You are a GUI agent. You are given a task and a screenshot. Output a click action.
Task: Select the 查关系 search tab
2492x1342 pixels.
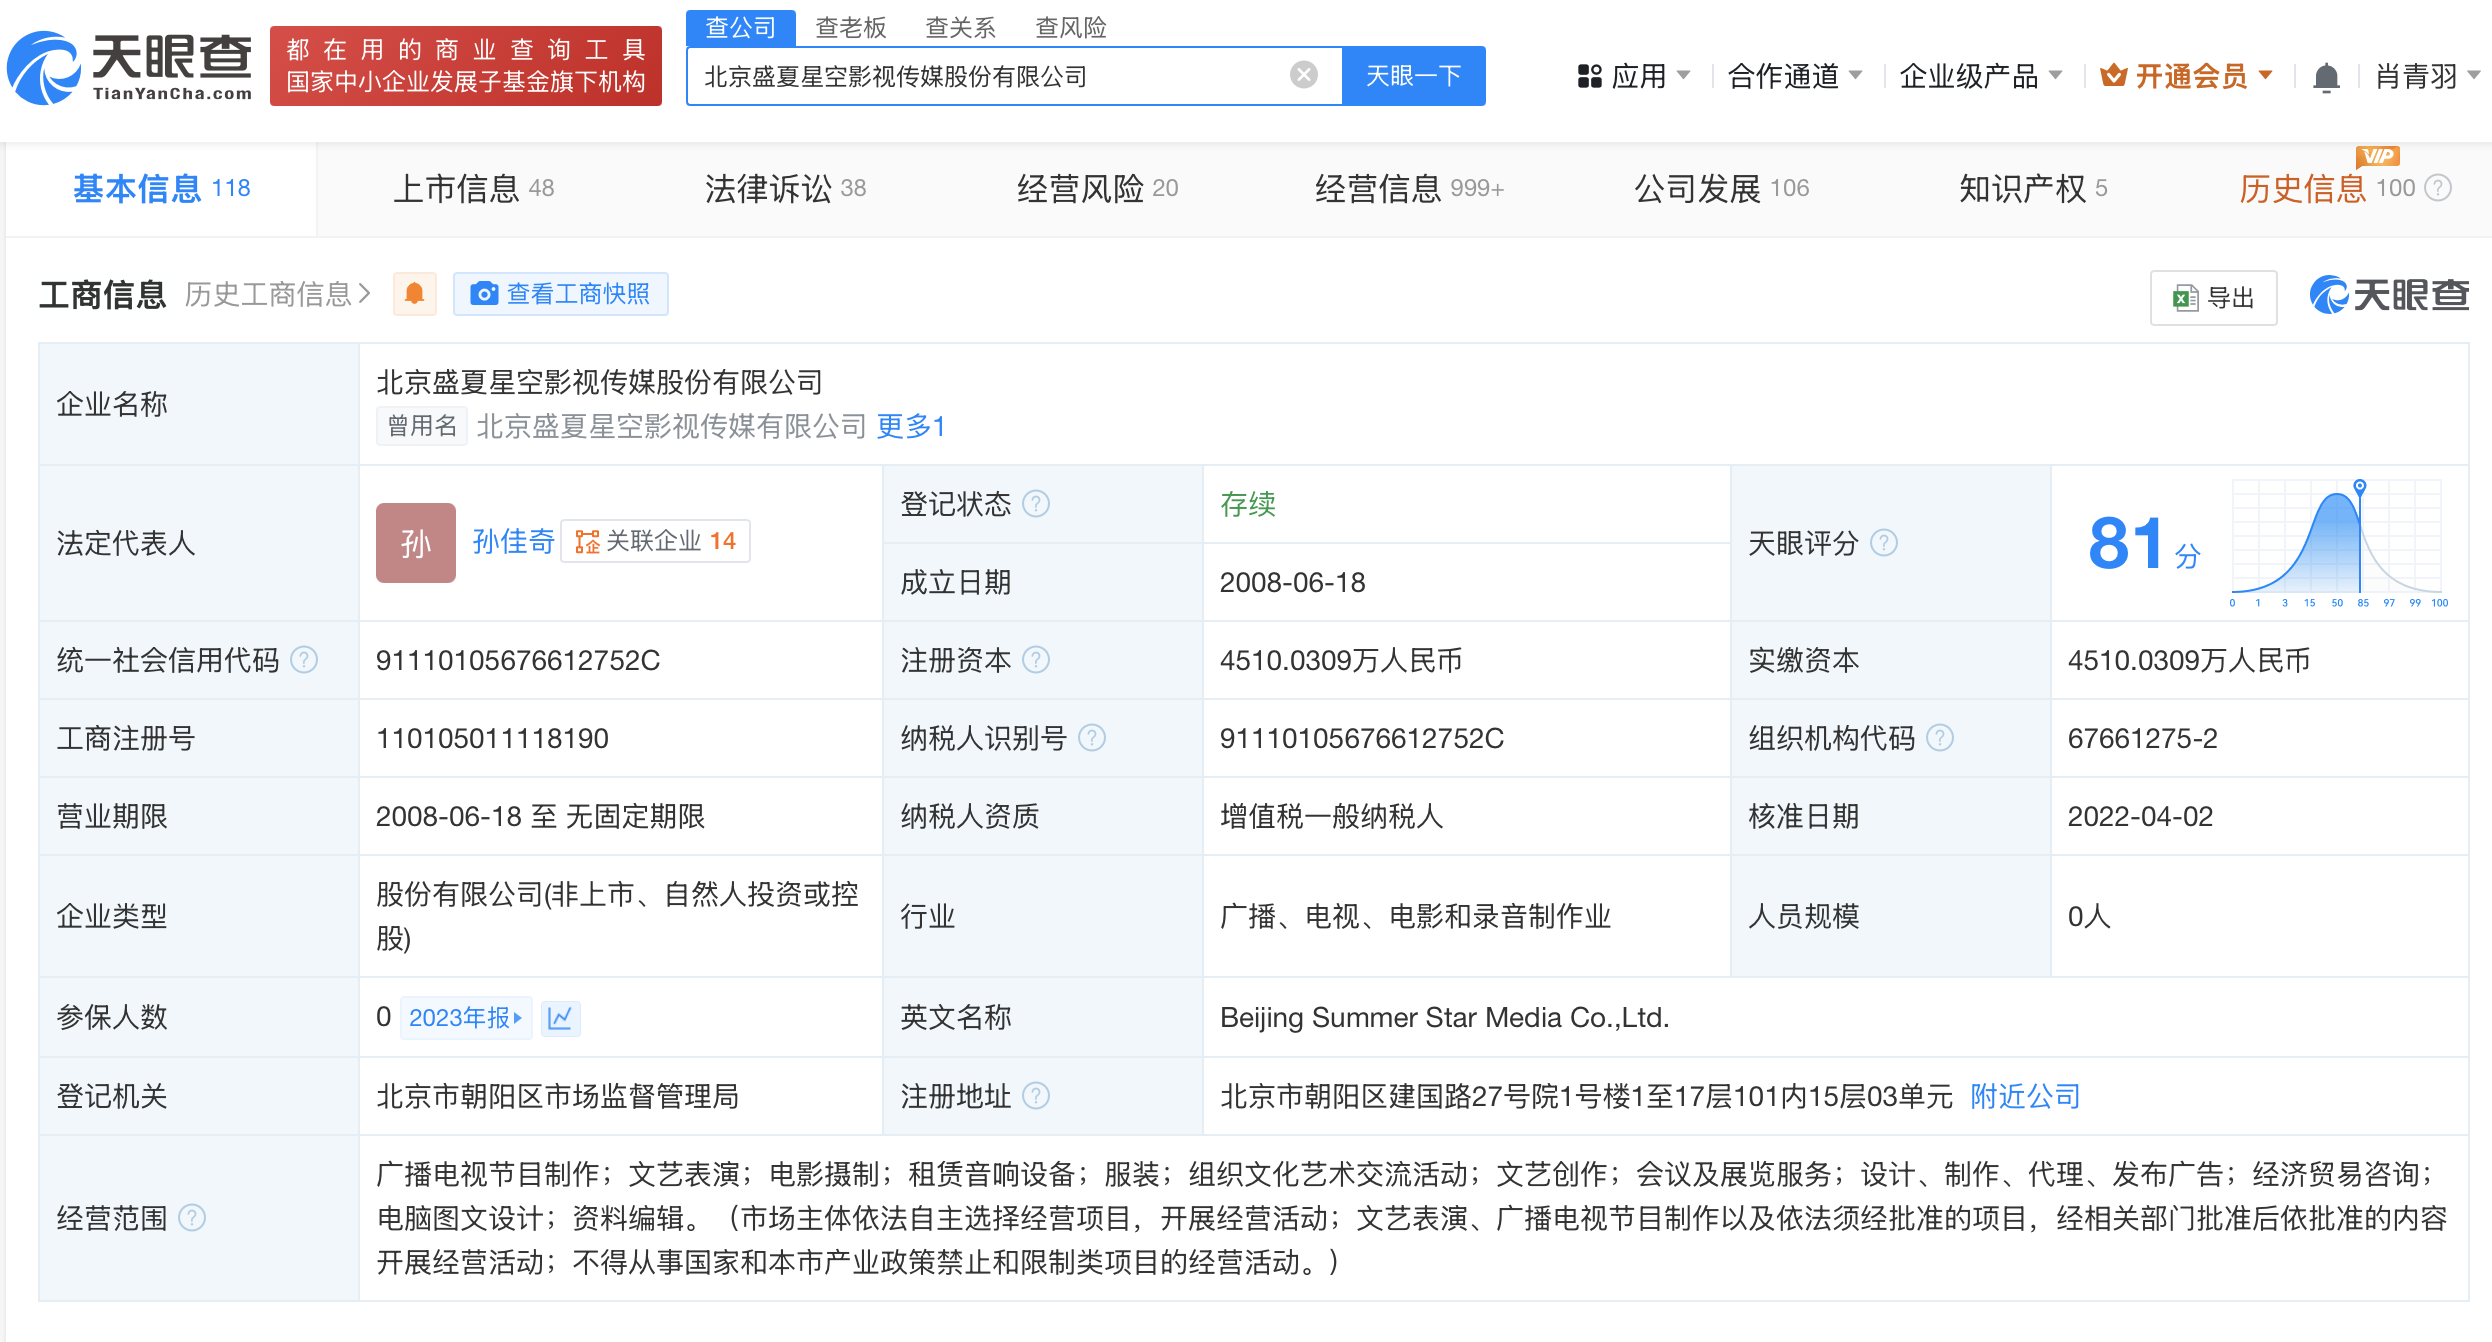pos(961,28)
